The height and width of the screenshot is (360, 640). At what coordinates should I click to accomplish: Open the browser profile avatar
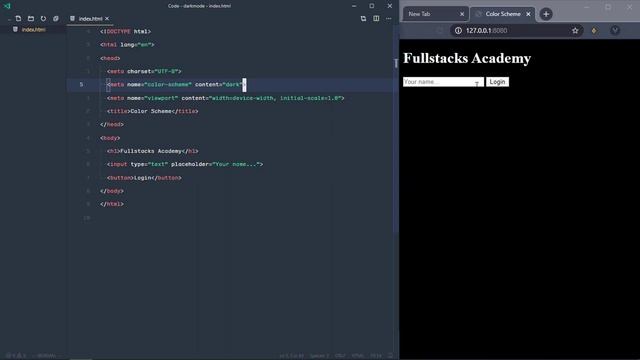coord(615,31)
